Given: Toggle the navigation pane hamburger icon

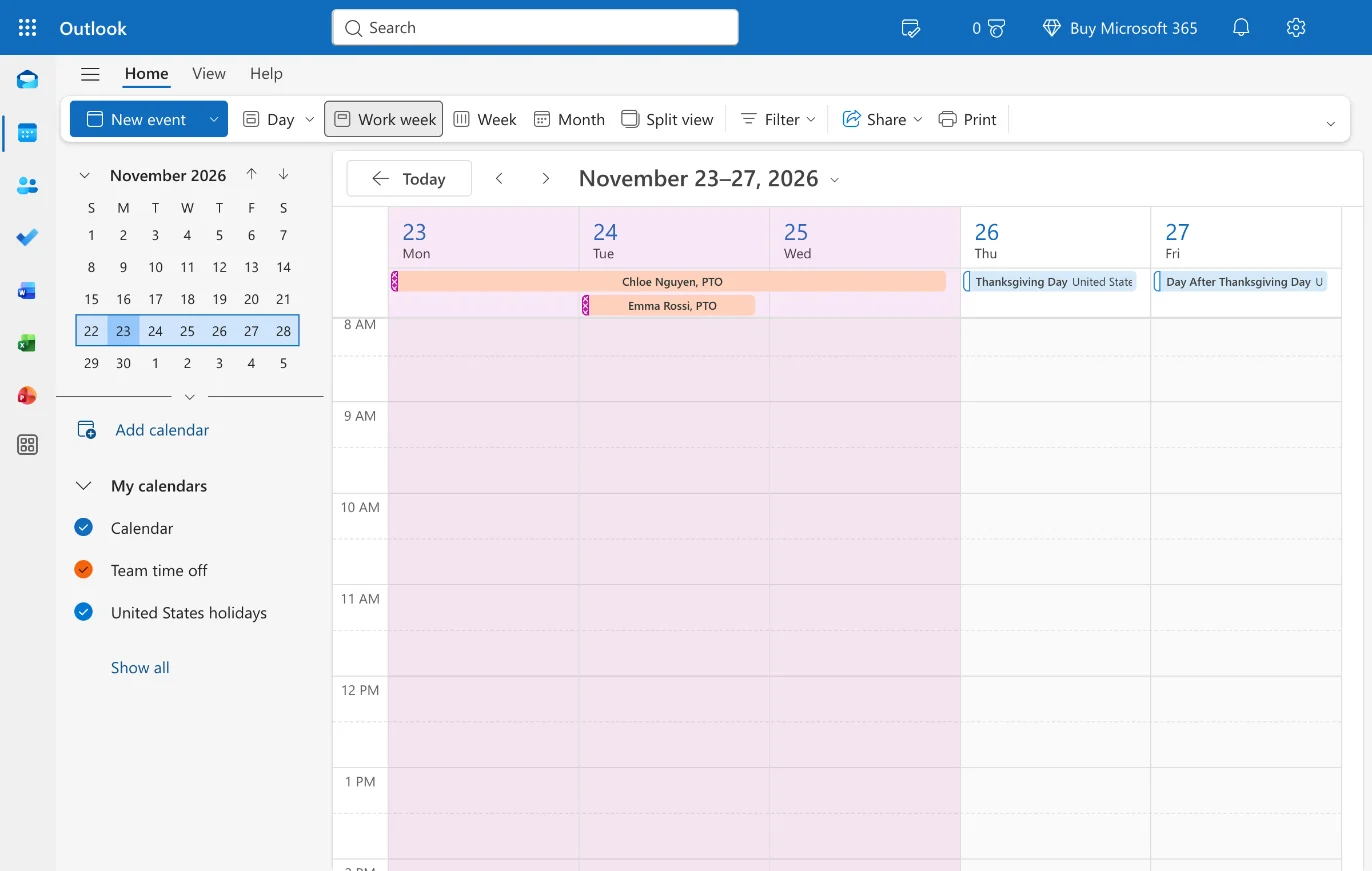Looking at the screenshot, I should (90, 74).
